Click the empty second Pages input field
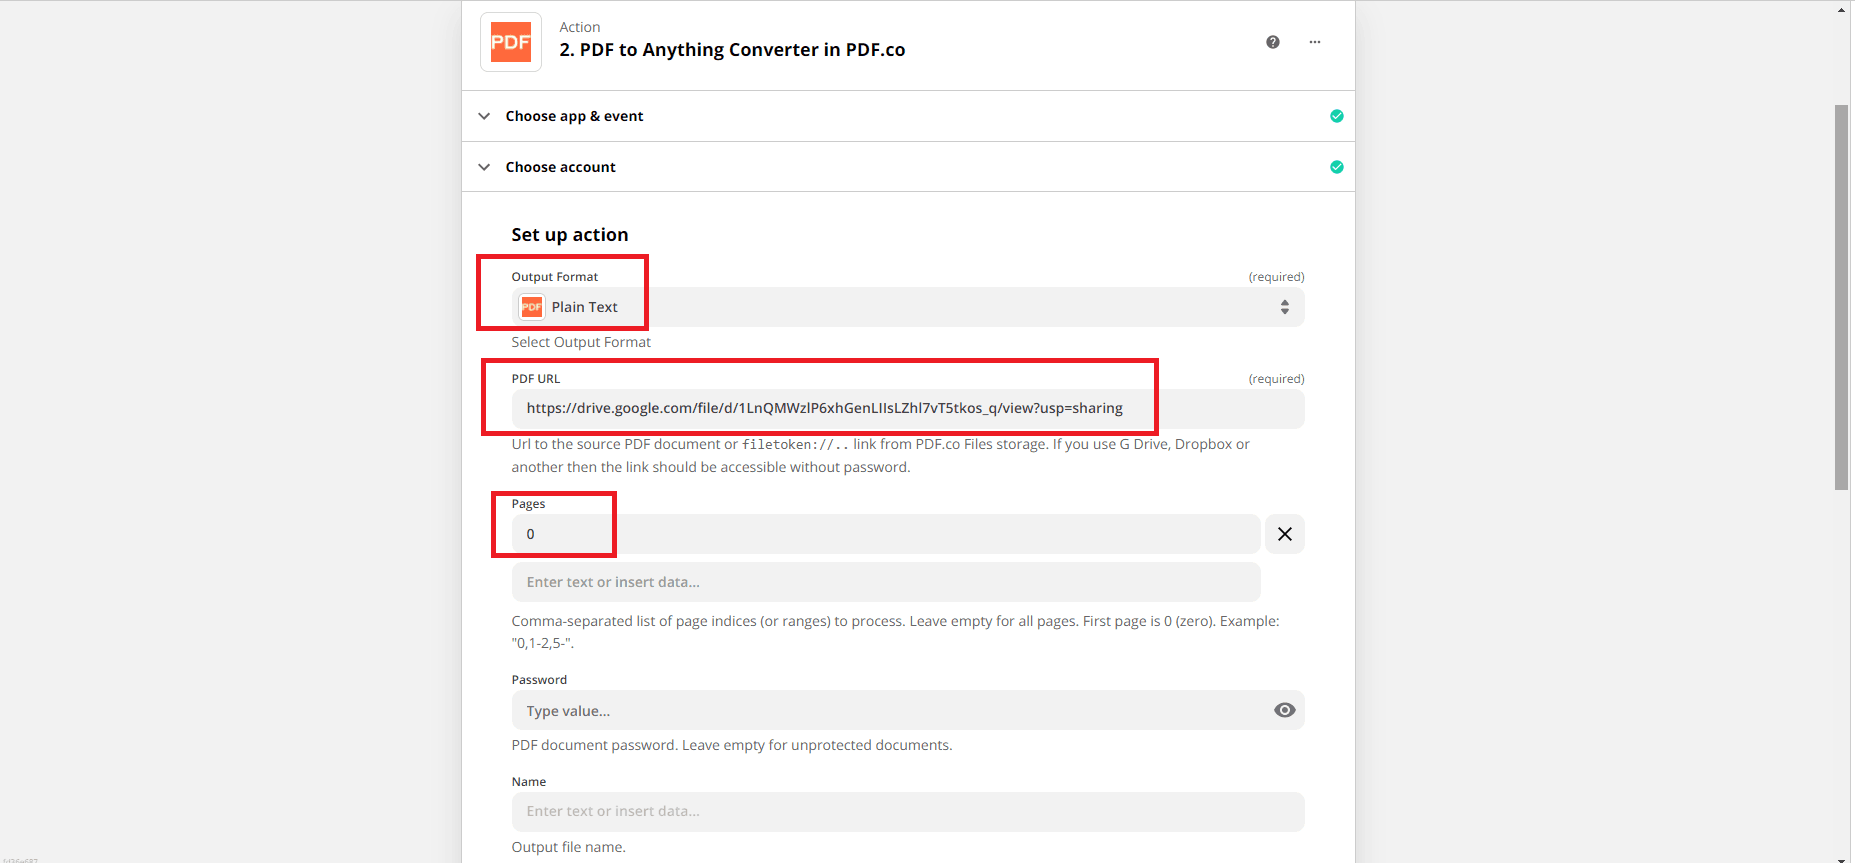1855x863 pixels. (884, 582)
